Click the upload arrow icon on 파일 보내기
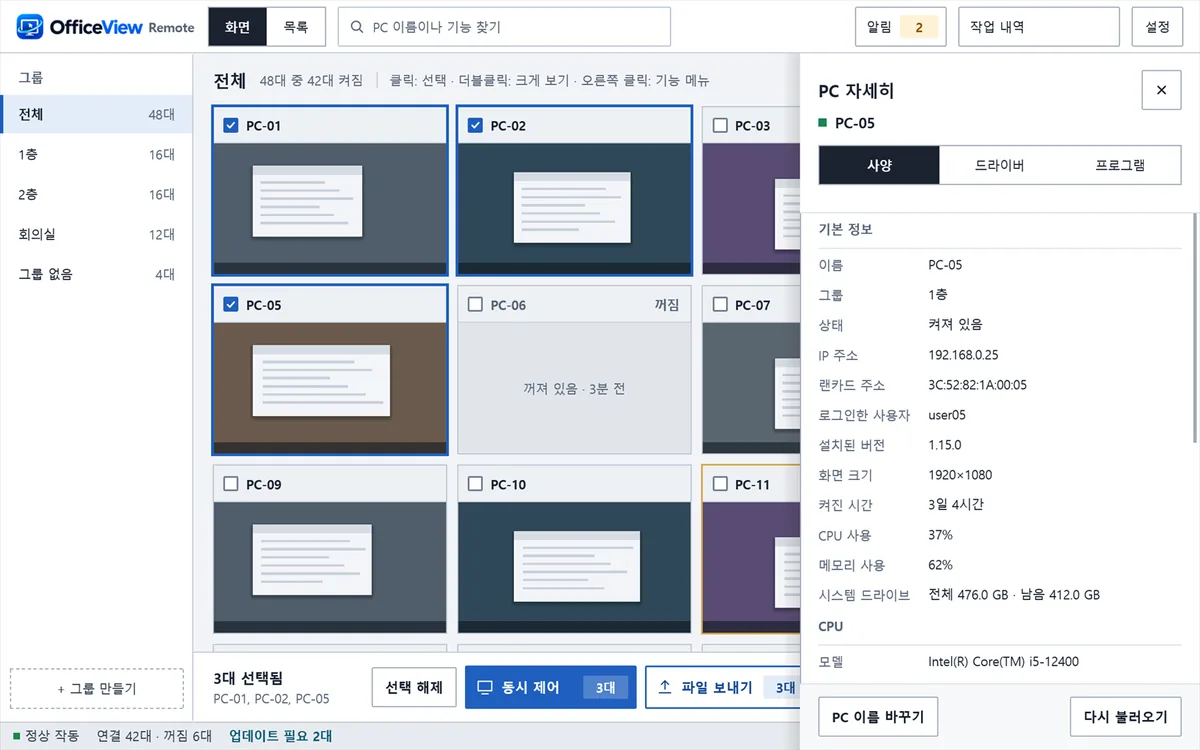Viewport: 1200px width, 750px height. (x=665, y=687)
